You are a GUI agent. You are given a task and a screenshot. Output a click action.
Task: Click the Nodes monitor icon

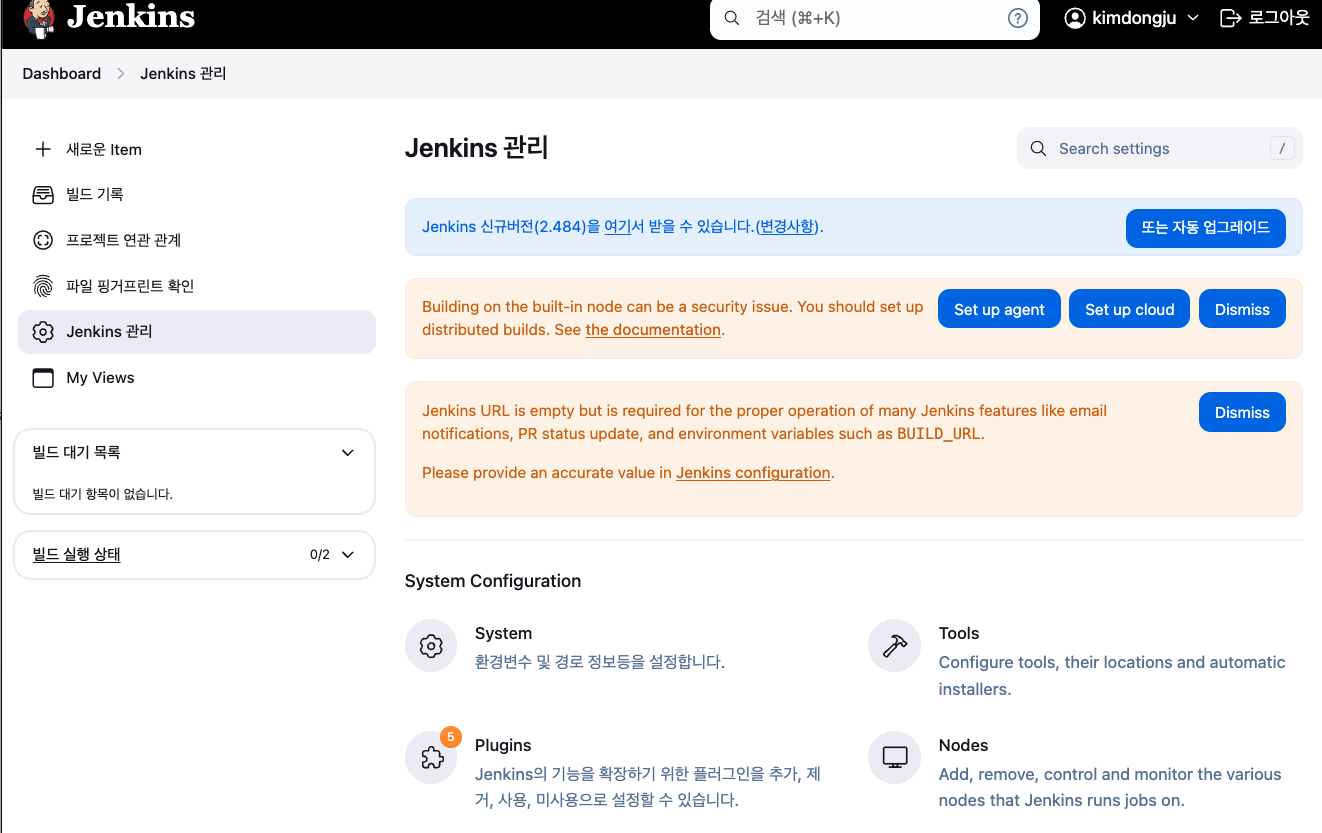click(894, 758)
